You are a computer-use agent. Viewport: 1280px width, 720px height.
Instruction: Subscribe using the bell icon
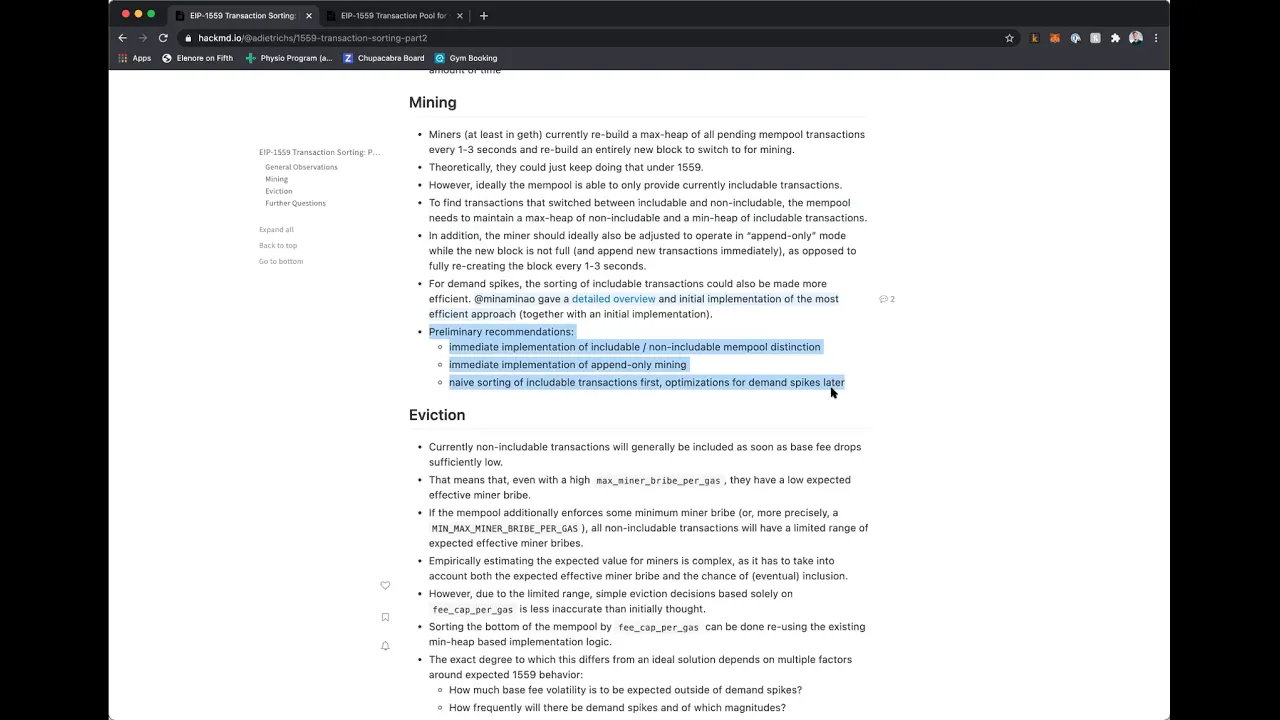(385, 646)
